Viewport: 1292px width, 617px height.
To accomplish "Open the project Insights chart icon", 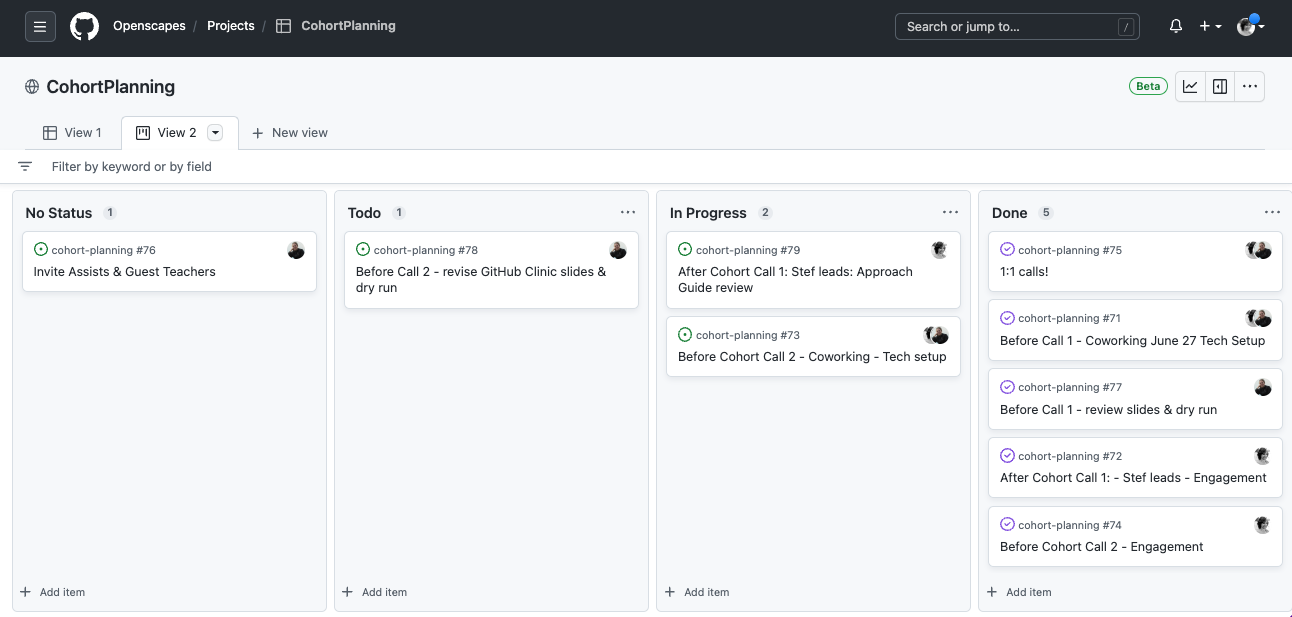I will tap(1190, 86).
